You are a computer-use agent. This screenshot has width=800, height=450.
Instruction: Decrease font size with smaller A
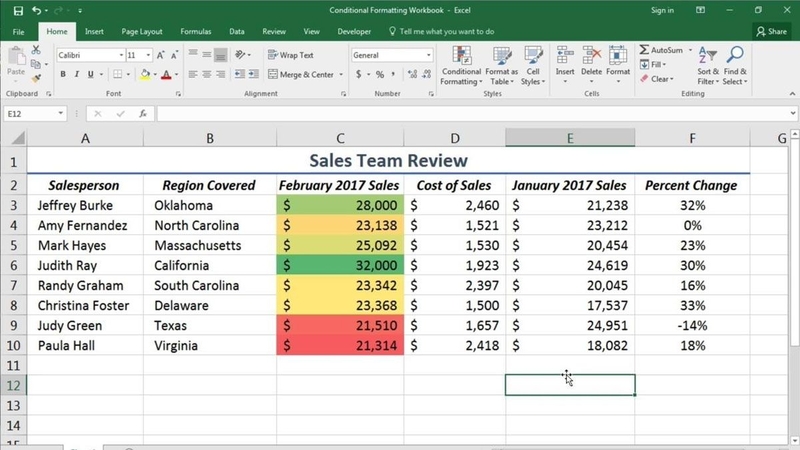(174, 55)
